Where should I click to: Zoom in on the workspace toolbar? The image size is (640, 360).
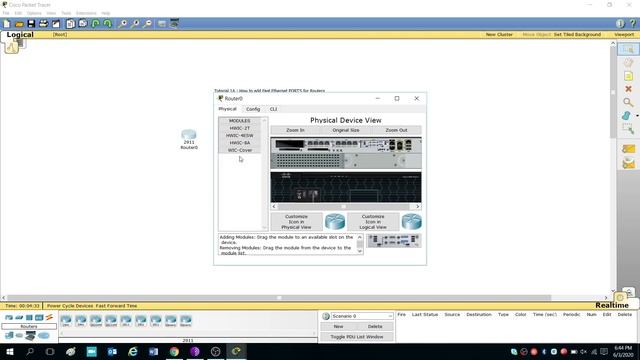pos(122,24)
